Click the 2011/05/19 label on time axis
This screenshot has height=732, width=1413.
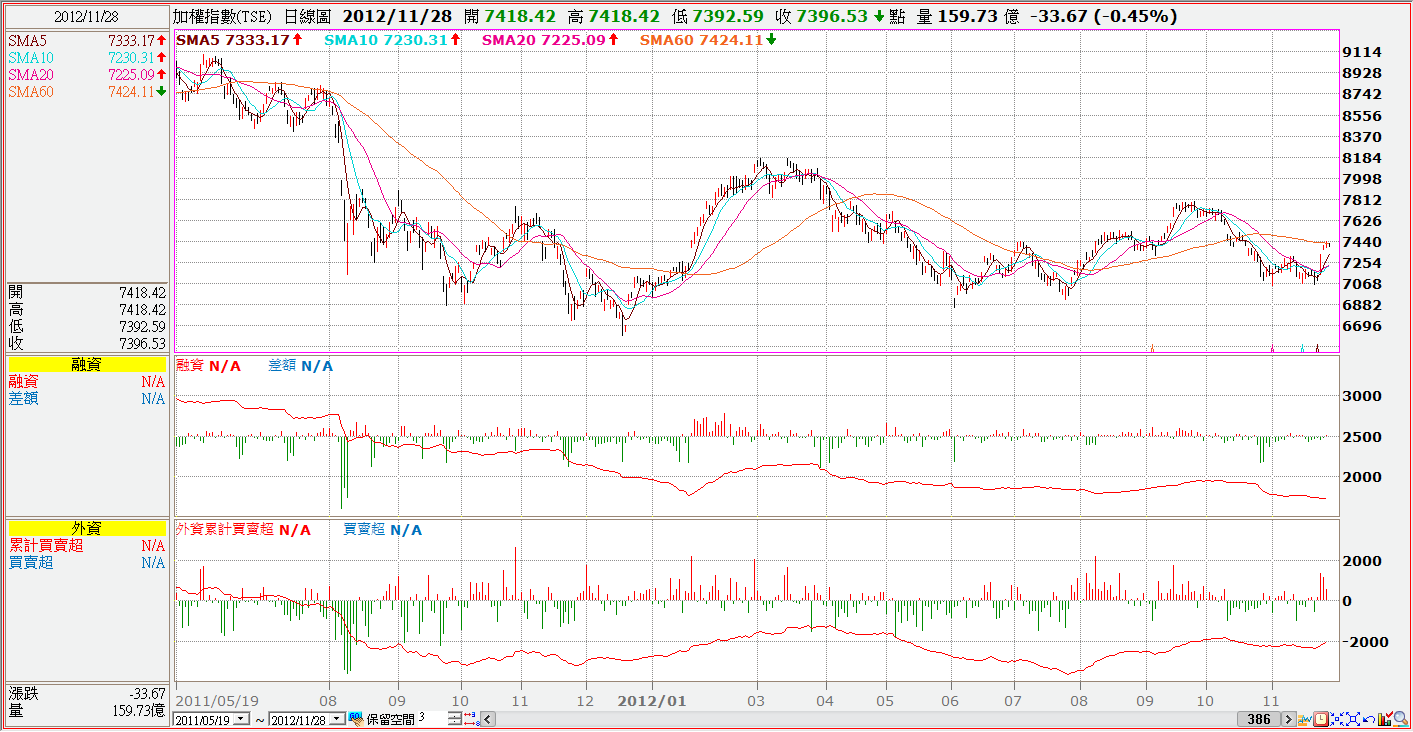point(217,701)
